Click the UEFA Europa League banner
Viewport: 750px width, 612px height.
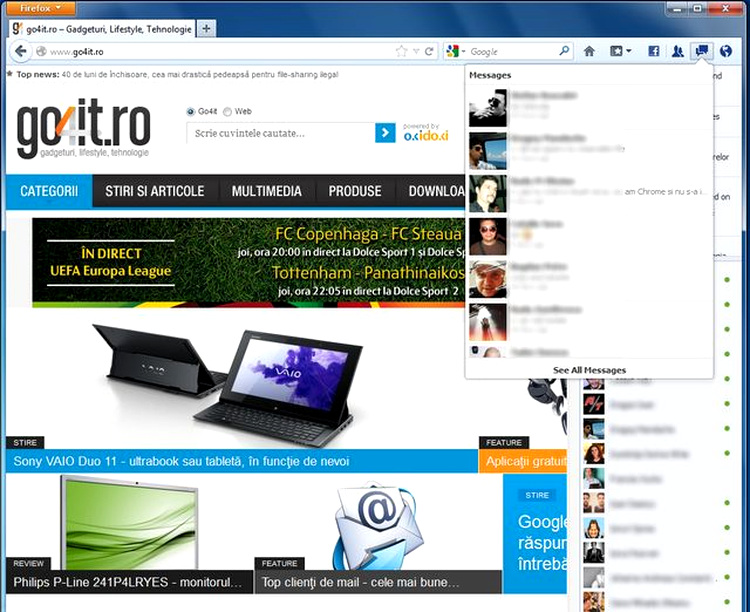click(x=248, y=263)
